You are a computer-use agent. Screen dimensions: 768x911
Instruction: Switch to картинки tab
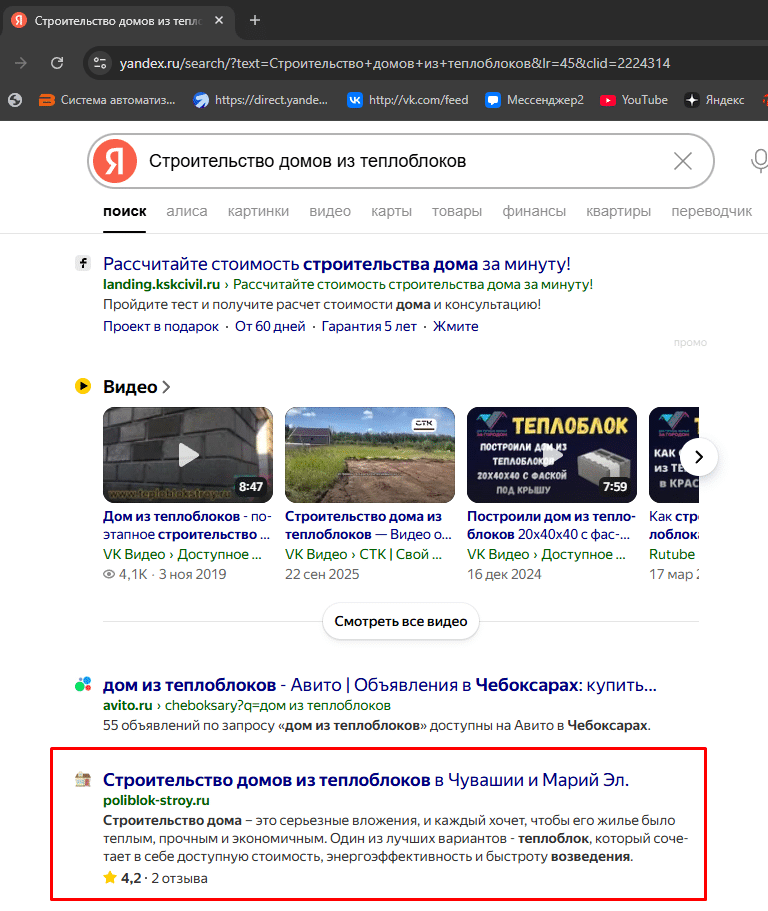point(258,211)
